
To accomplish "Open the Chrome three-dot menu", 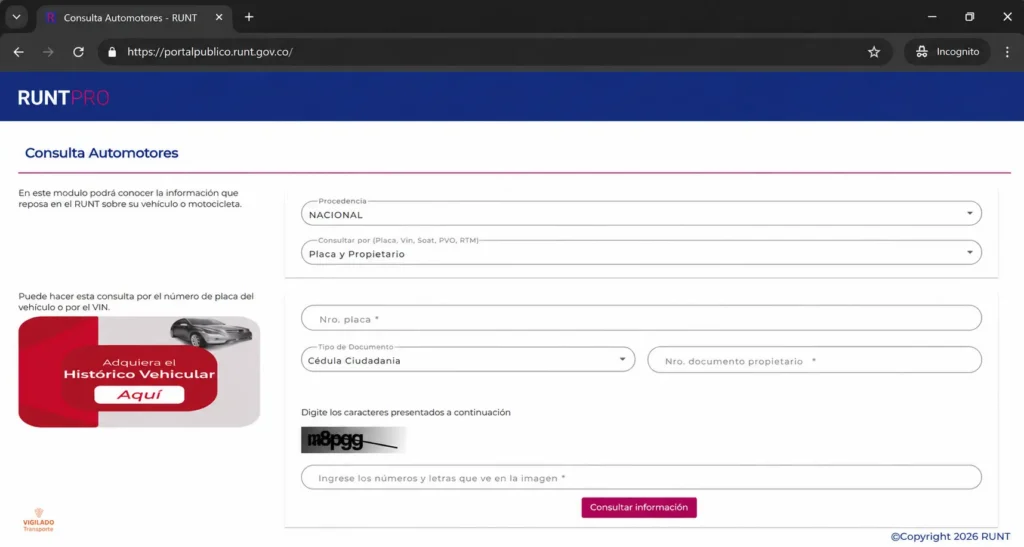I will pyautogui.click(x=1007, y=52).
